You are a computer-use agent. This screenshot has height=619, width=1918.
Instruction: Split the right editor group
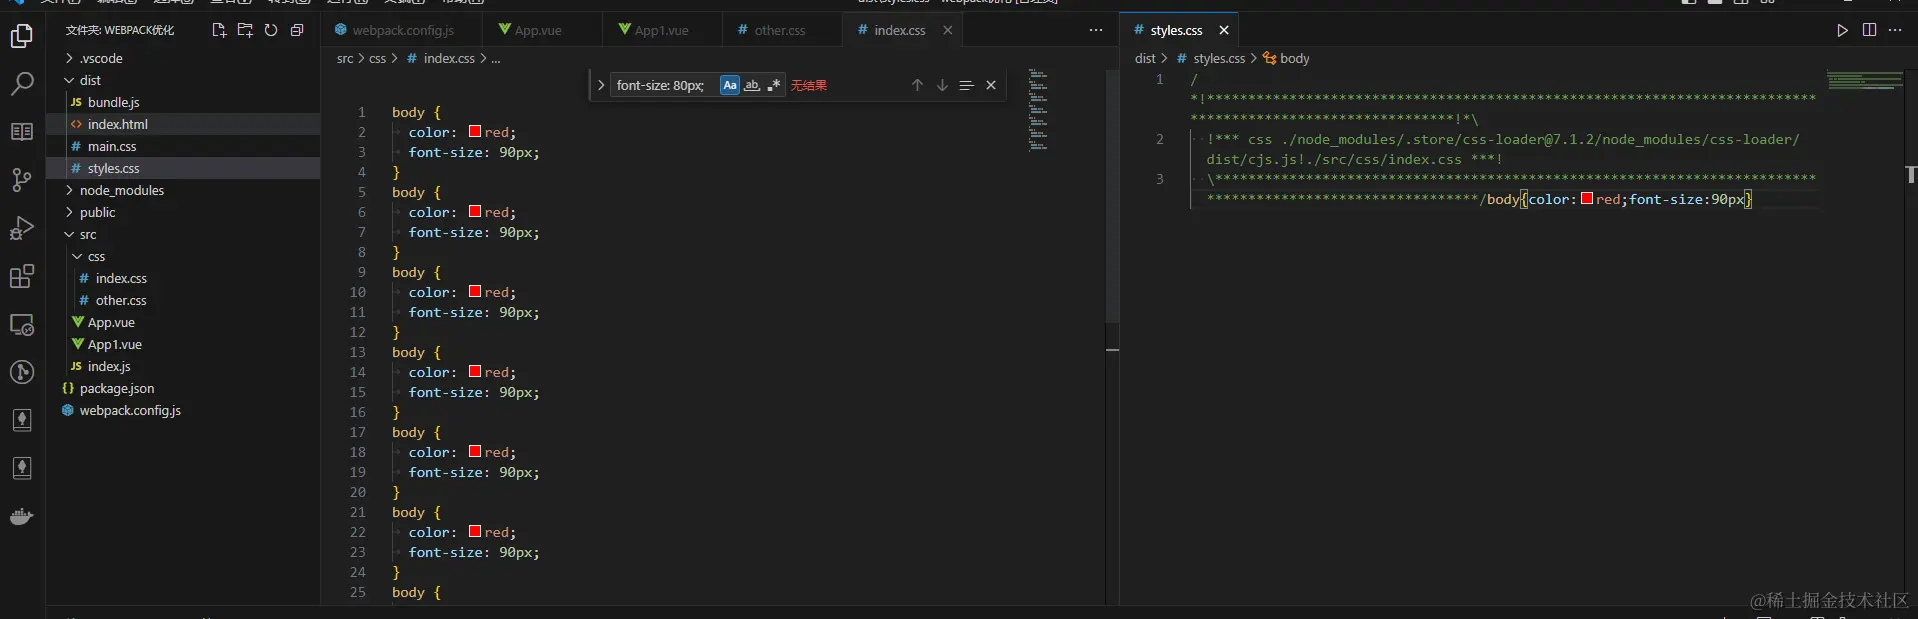[x=1869, y=30]
